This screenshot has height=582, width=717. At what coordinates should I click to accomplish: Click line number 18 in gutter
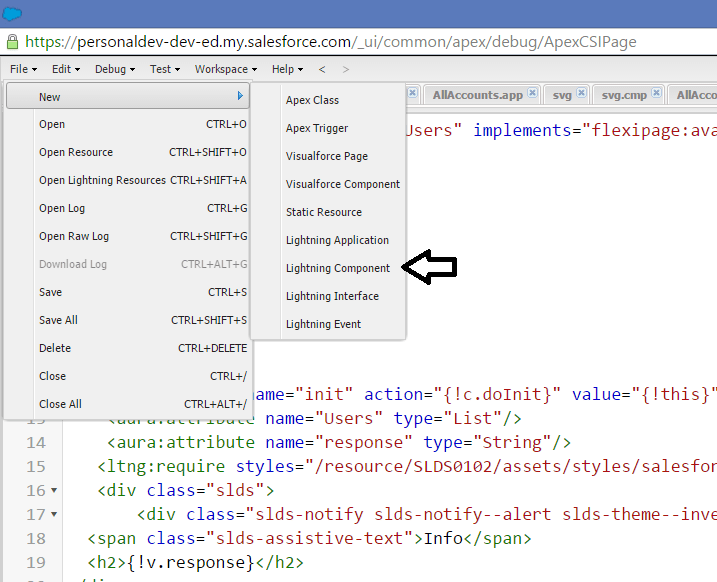pos(36,538)
